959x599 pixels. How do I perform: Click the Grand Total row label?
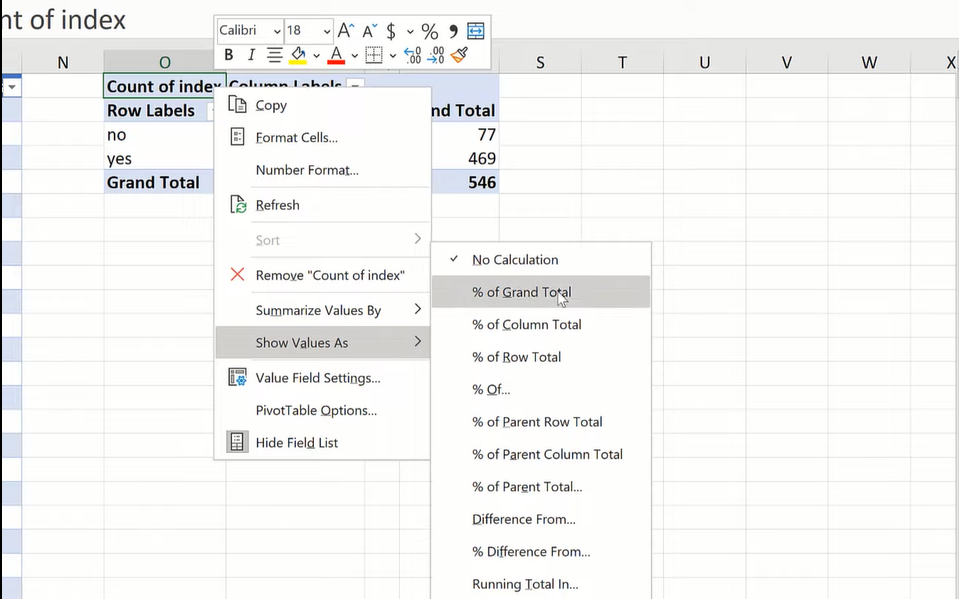(x=159, y=182)
